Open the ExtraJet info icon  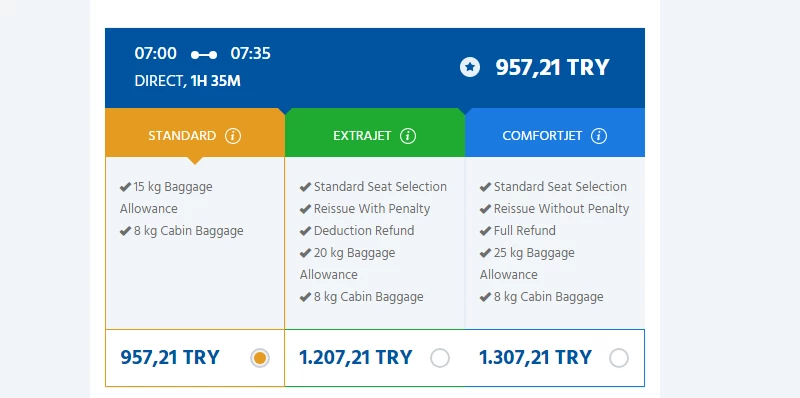point(408,136)
